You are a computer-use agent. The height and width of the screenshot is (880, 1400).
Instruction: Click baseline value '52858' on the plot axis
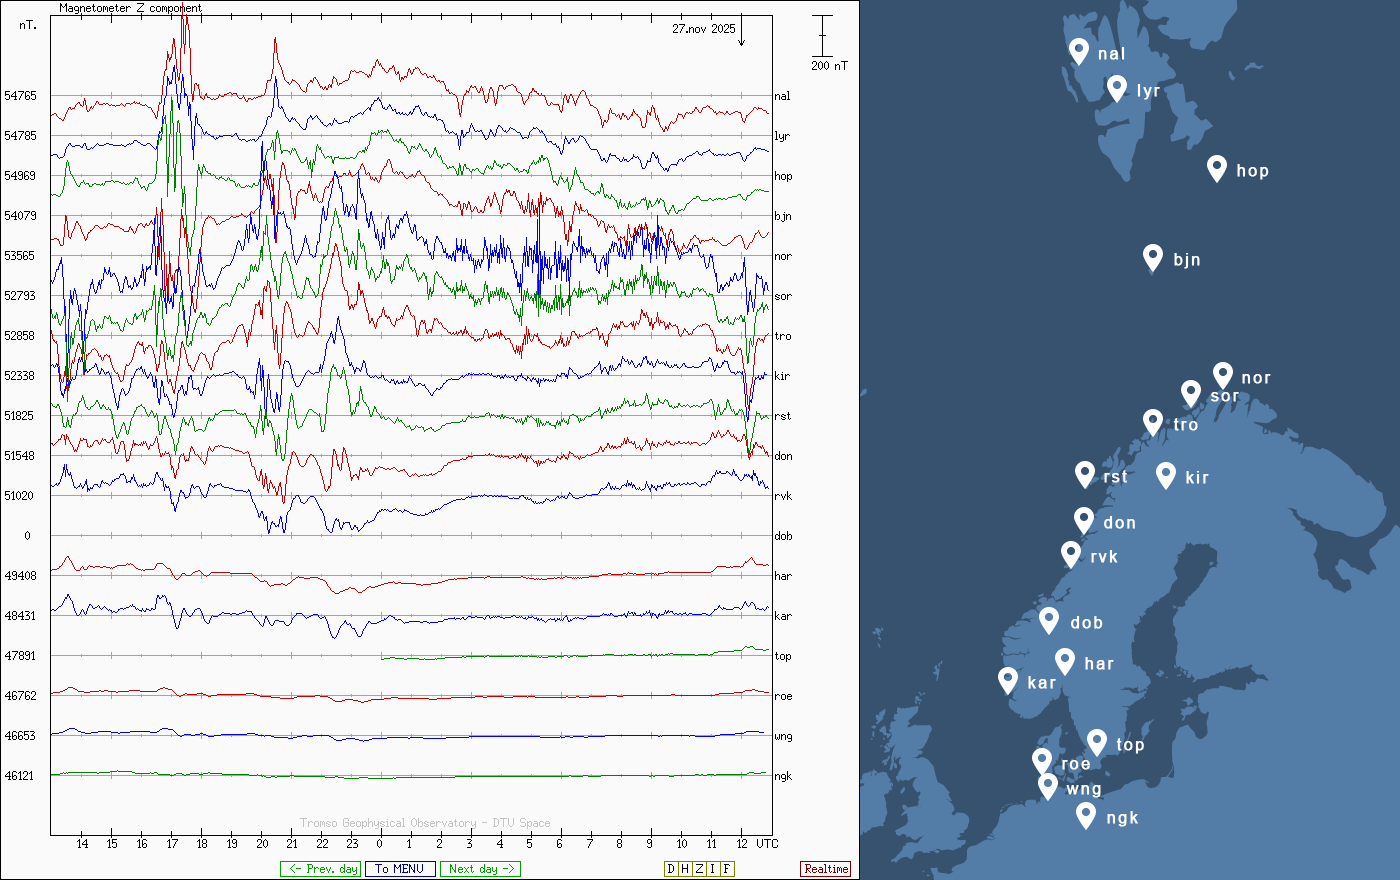point(20,336)
